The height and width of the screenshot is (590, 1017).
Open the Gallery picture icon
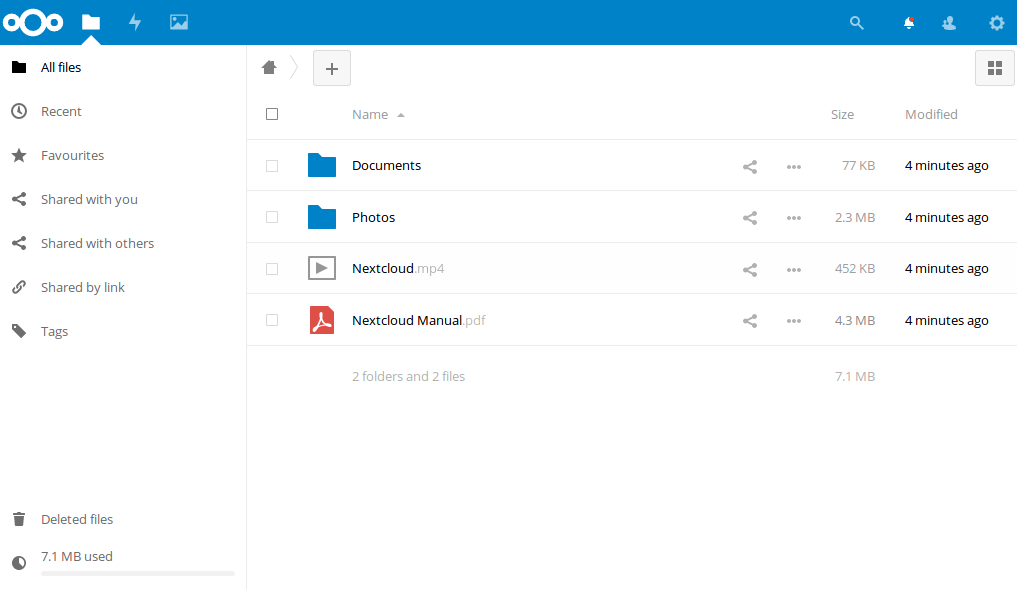[179, 23]
